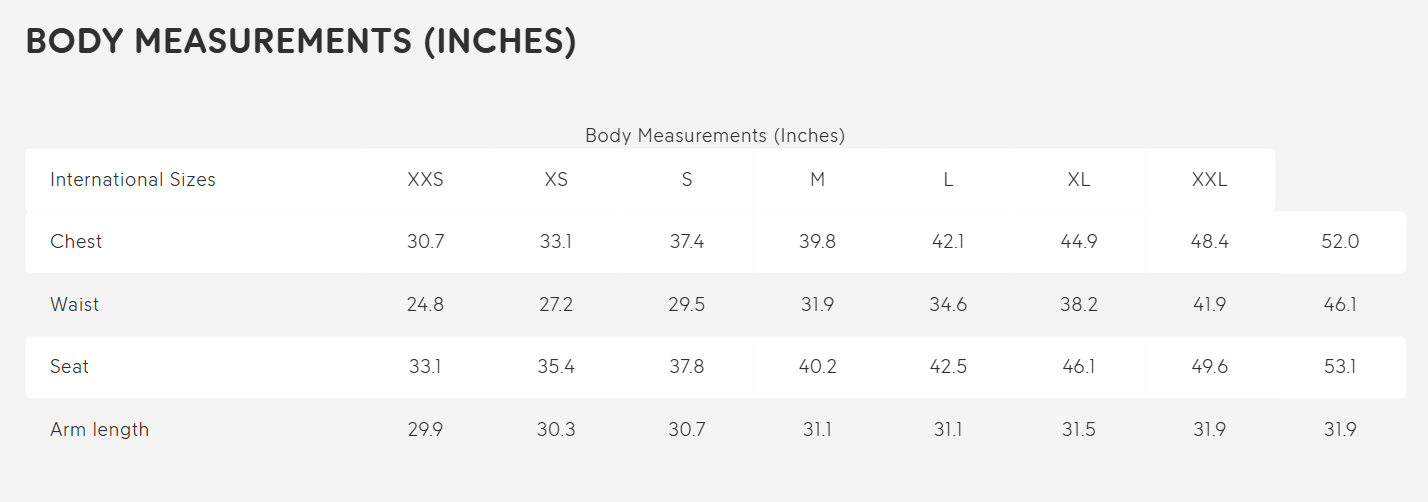Screen dimensions: 1428x502
Task: Select the XXL size column header
Action: click(x=1209, y=180)
